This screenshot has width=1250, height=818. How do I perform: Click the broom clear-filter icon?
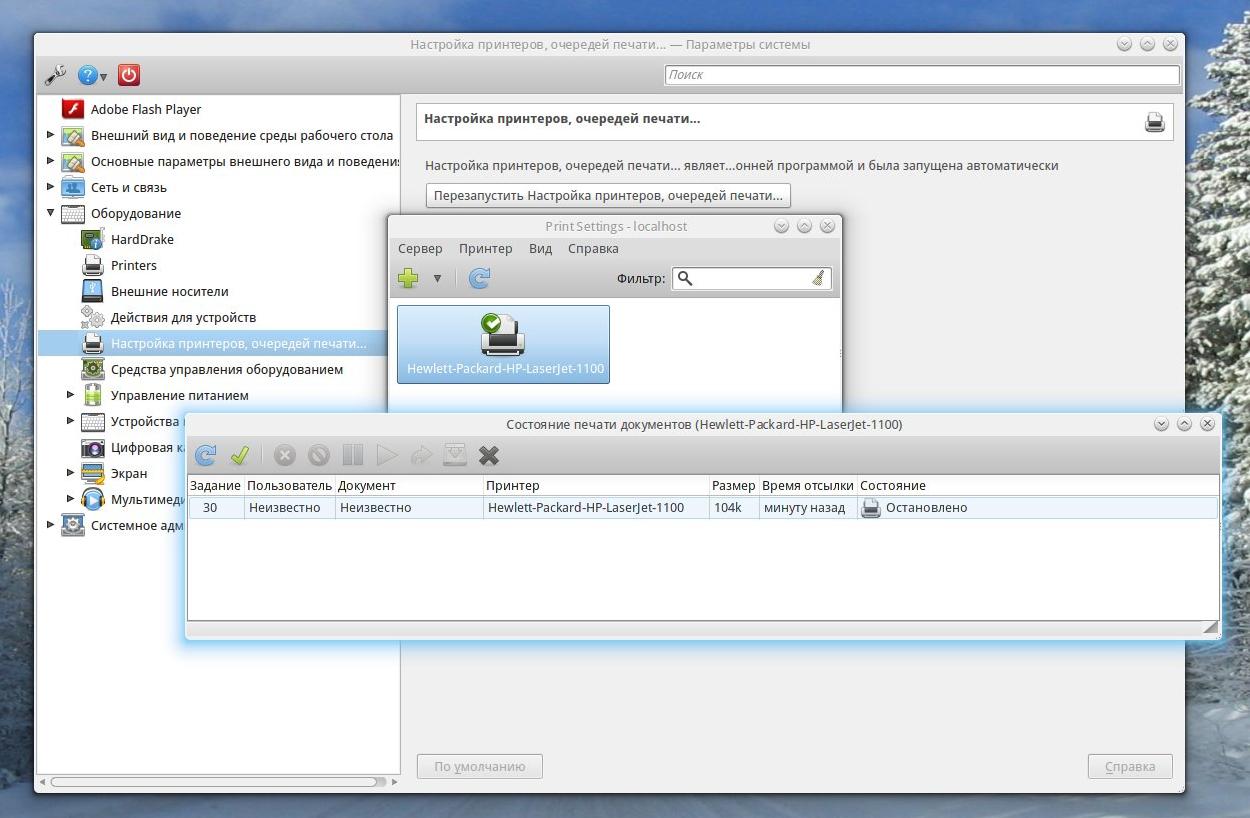tap(819, 278)
